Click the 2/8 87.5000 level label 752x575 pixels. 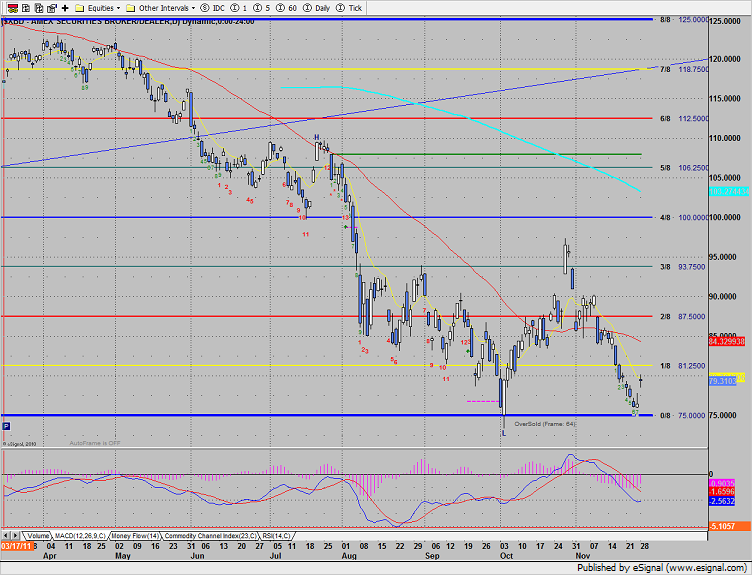(x=682, y=317)
